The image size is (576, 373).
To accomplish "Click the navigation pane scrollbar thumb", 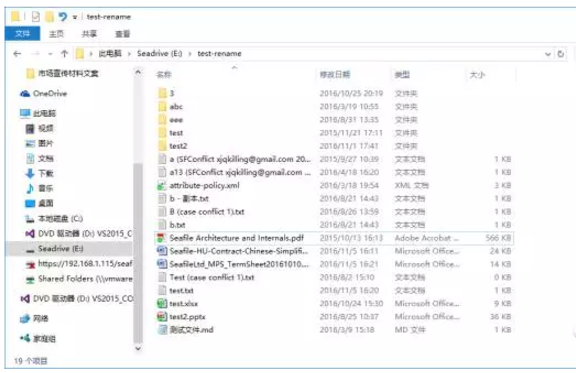I will pos(138,254).
